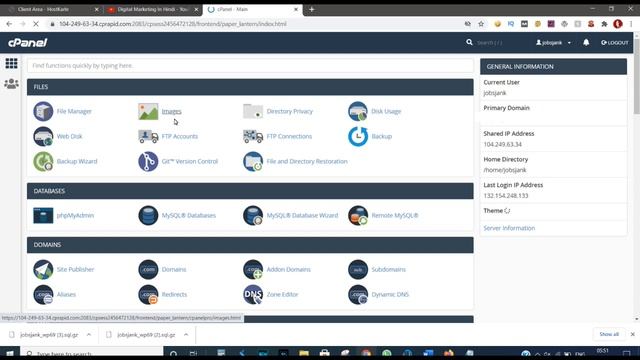
Task: Open the Site Publisher icon
Action: 43,269
